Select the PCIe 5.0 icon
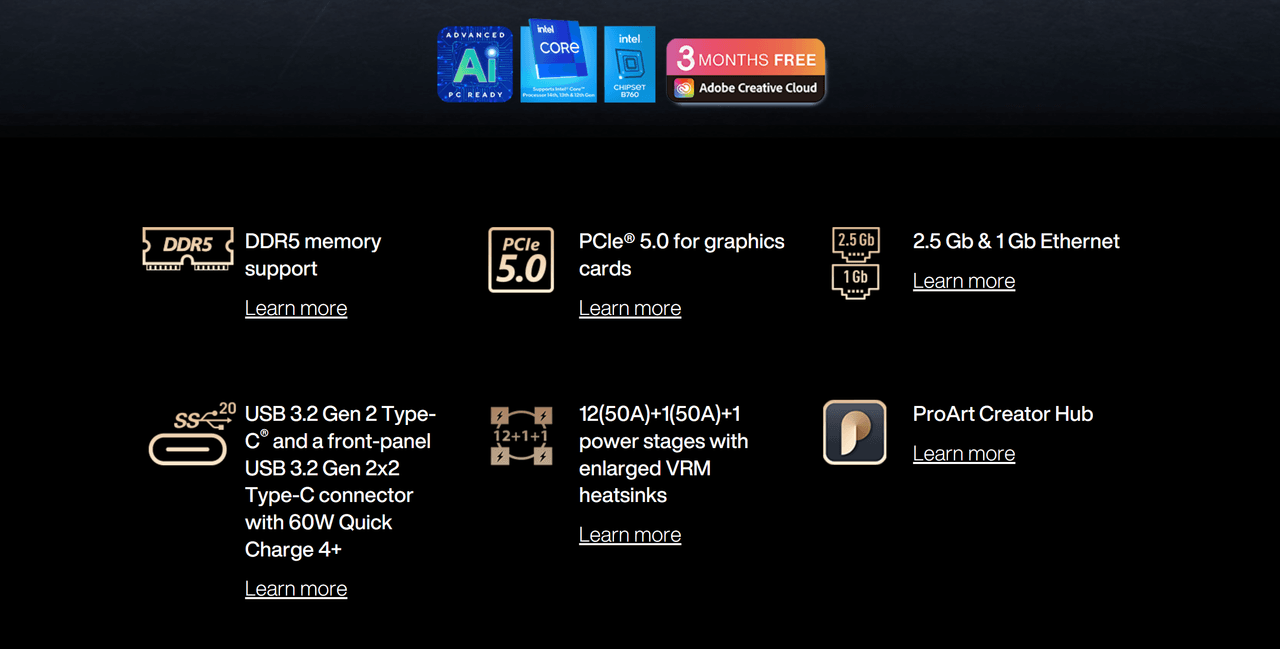The image size is (1280, 649). click(521, 260)
